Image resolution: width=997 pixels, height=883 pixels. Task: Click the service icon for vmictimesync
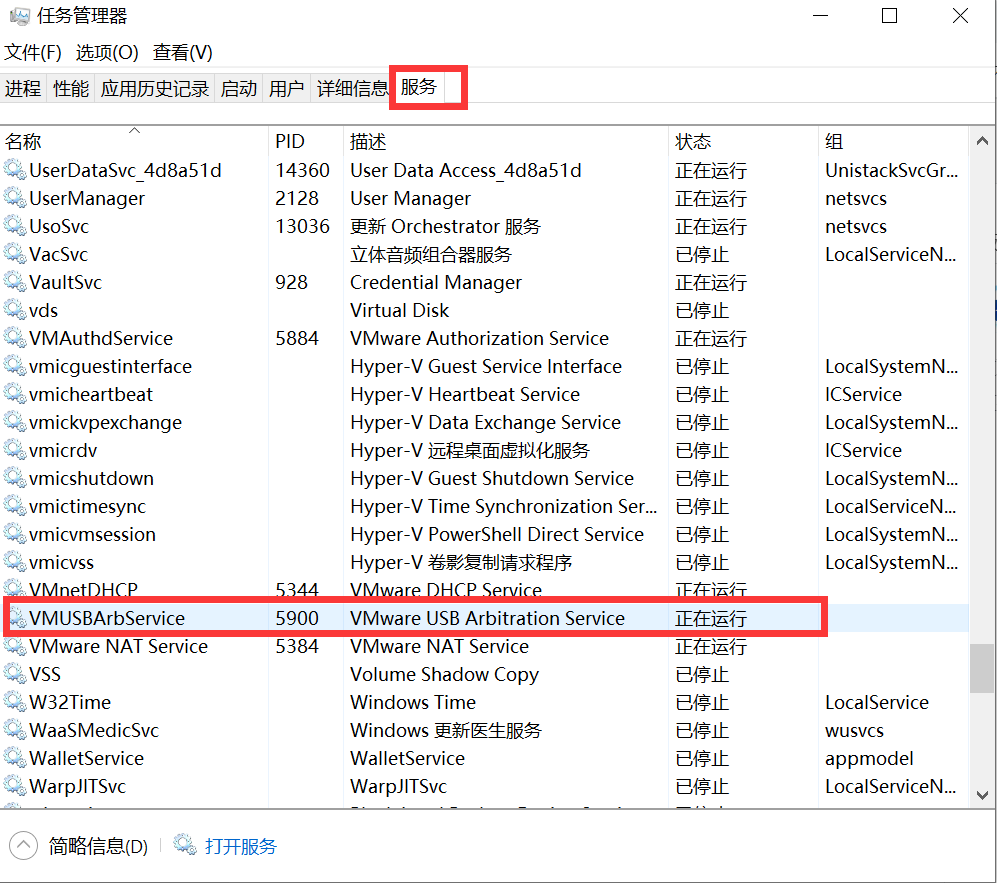tap(15, 505)
